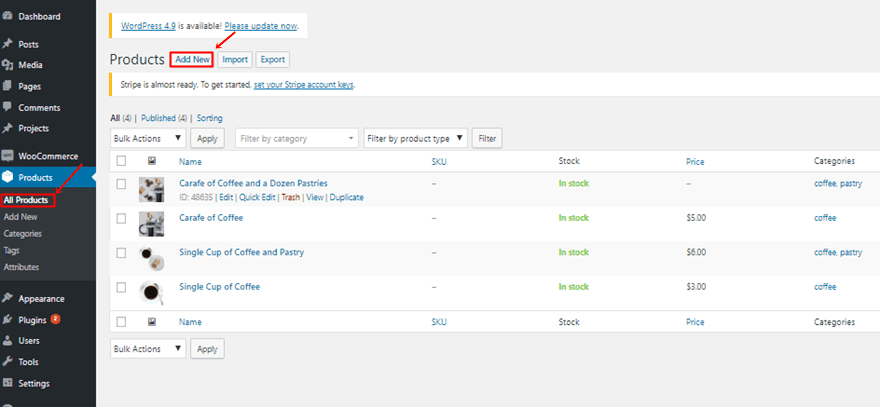Tick the select-all checkbox in table footer
This screenshot has width=880, height=407.
point(121,322)
